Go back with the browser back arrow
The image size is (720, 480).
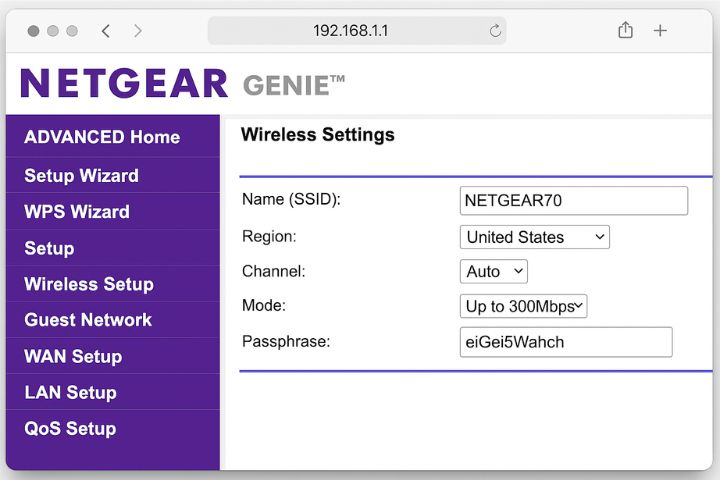pyautogui.click(x=106, y=31)
